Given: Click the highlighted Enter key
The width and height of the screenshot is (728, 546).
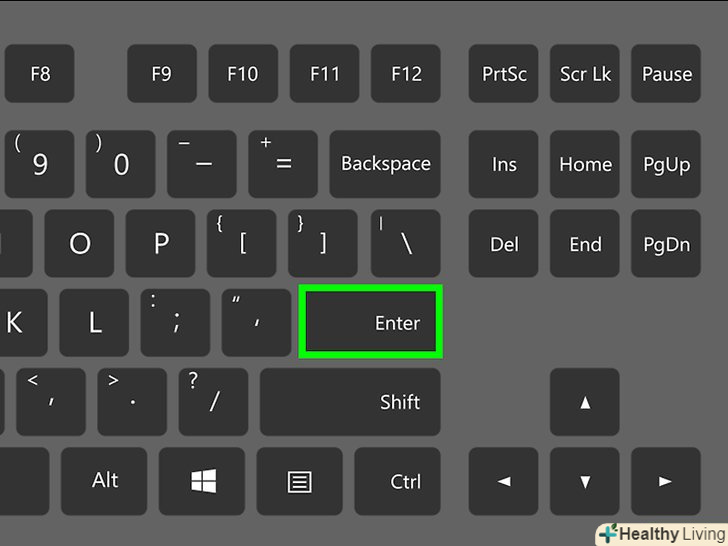Looking at the screenshot, I should pyautogui.click(x=370, y=322).
